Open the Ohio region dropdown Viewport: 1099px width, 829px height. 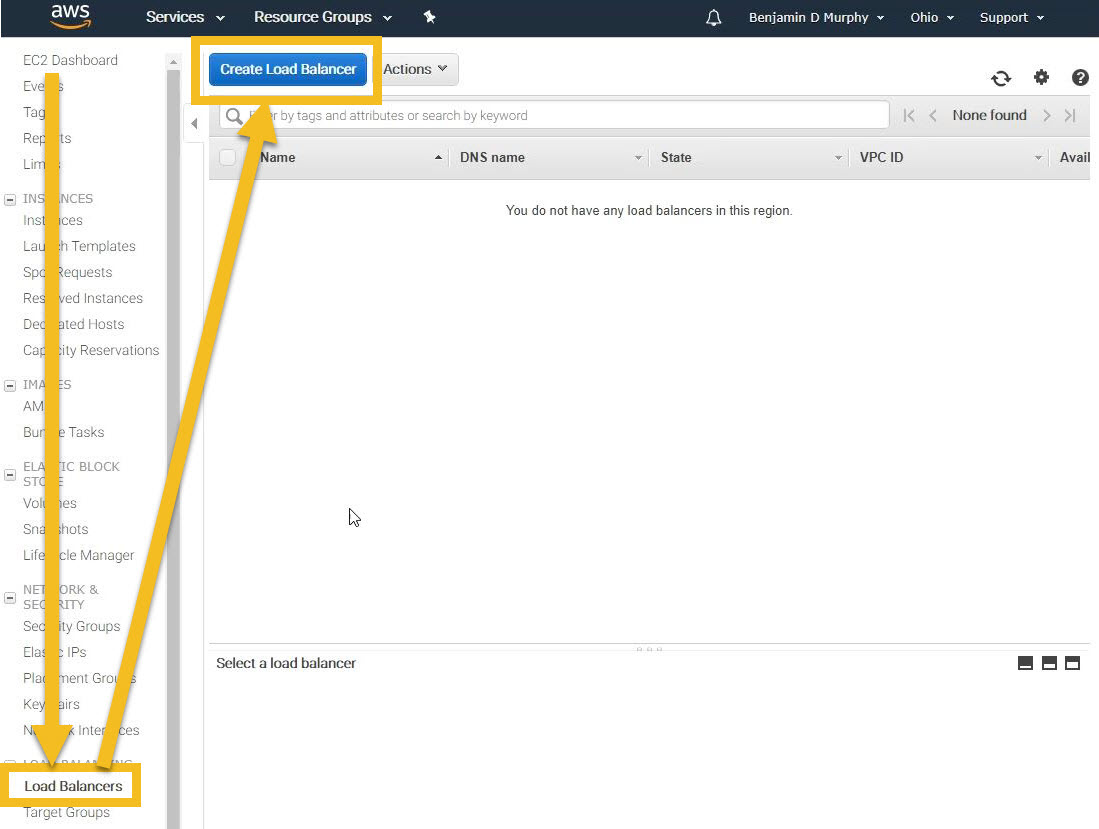coord(931,18)
